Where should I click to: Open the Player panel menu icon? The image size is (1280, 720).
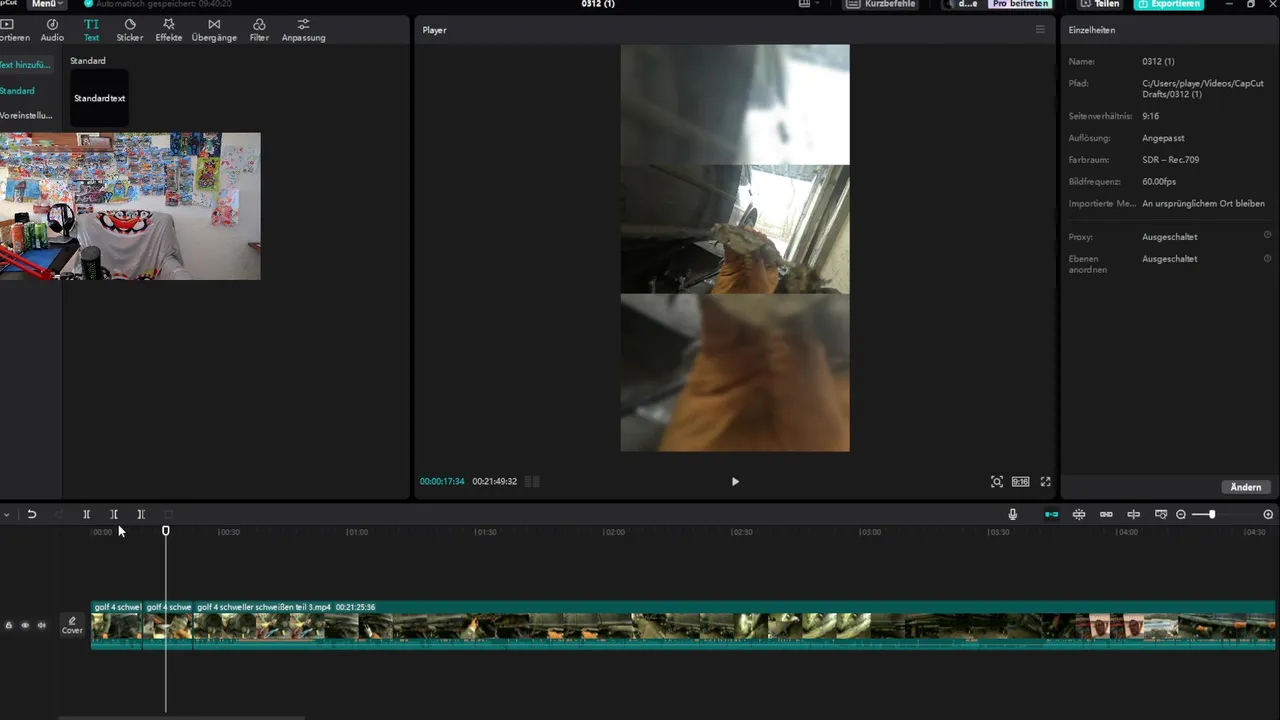[1039, 30]
